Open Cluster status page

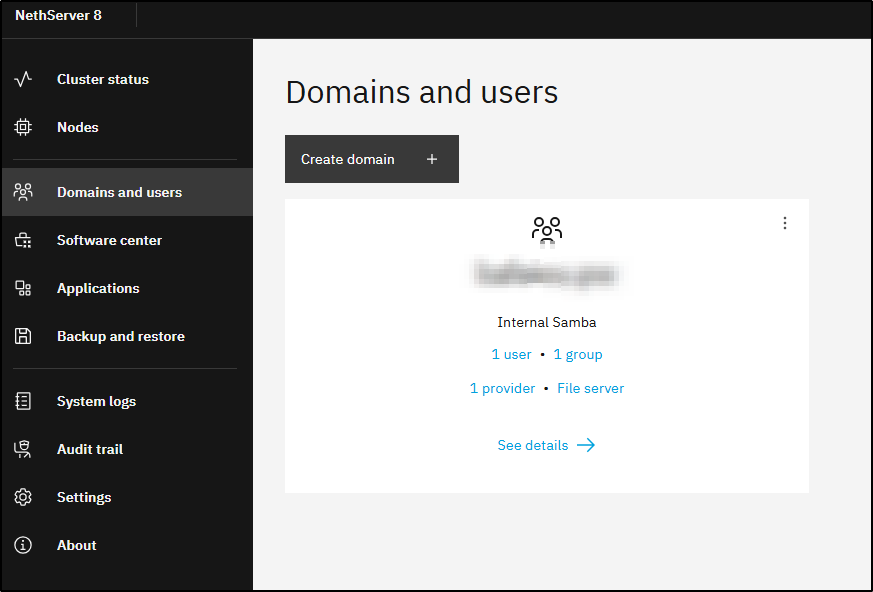(x=127, y=79)
